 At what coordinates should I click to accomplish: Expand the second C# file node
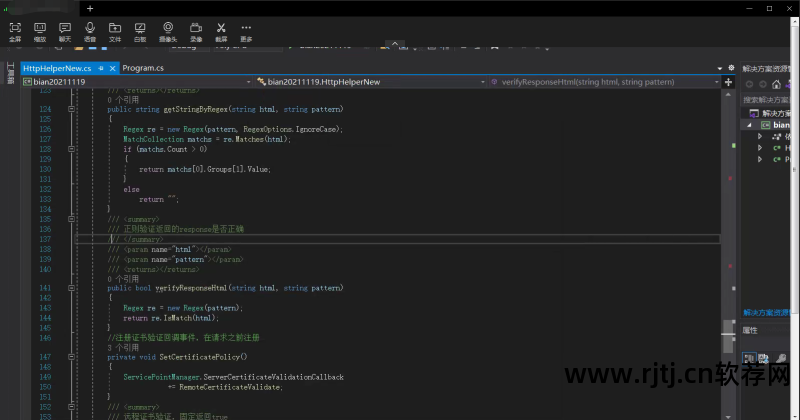[760, 159]
